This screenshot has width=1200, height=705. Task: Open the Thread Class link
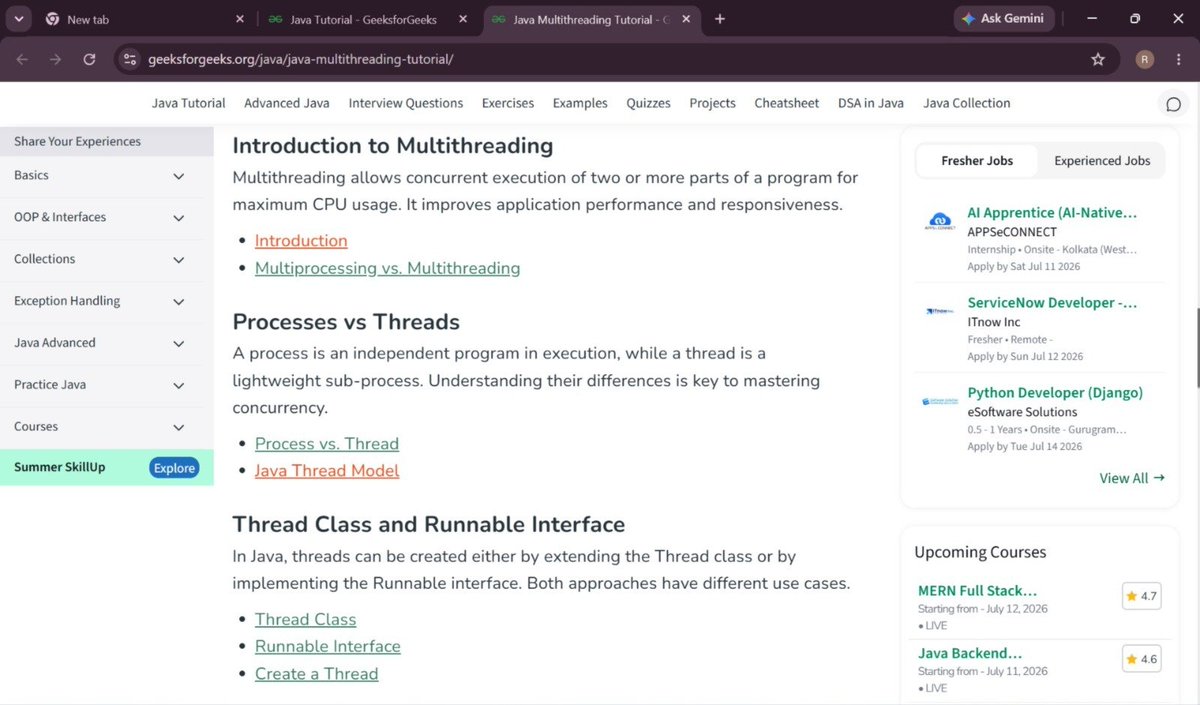tap(306, 620)
